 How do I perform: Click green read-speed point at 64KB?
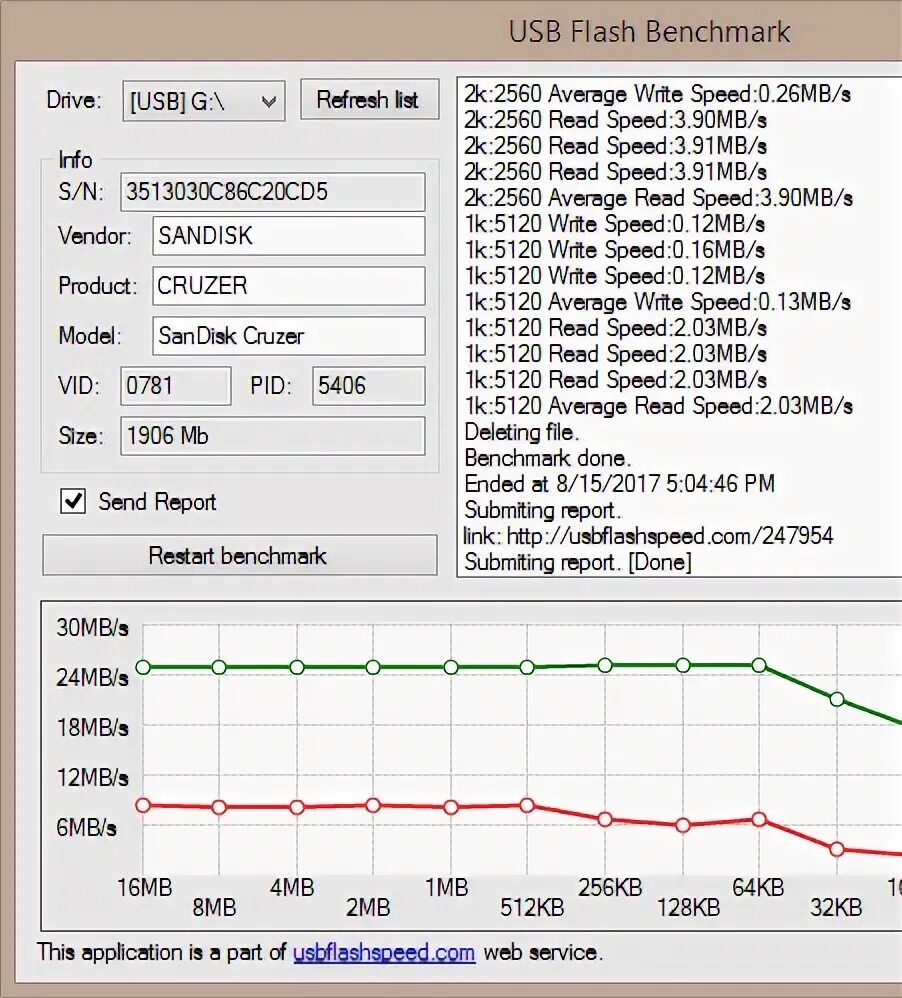click(759, 666)
